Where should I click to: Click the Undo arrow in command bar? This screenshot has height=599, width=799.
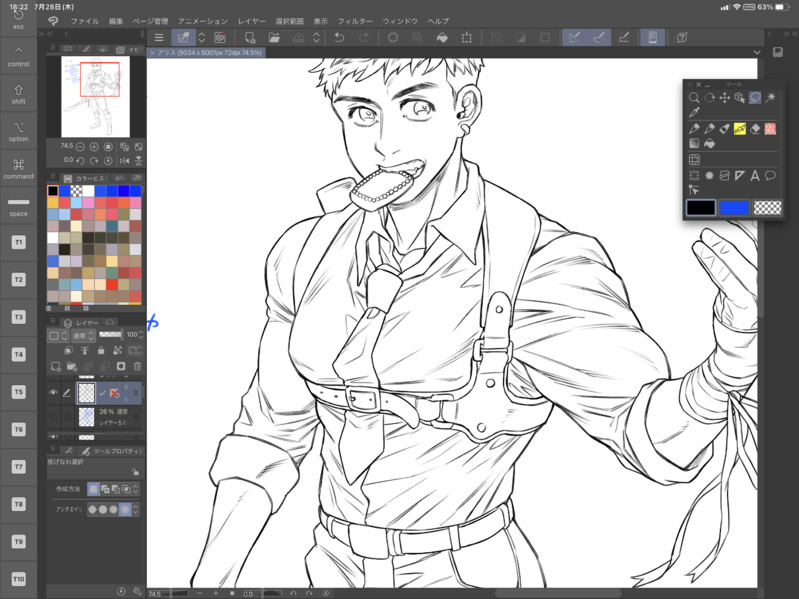339,37
